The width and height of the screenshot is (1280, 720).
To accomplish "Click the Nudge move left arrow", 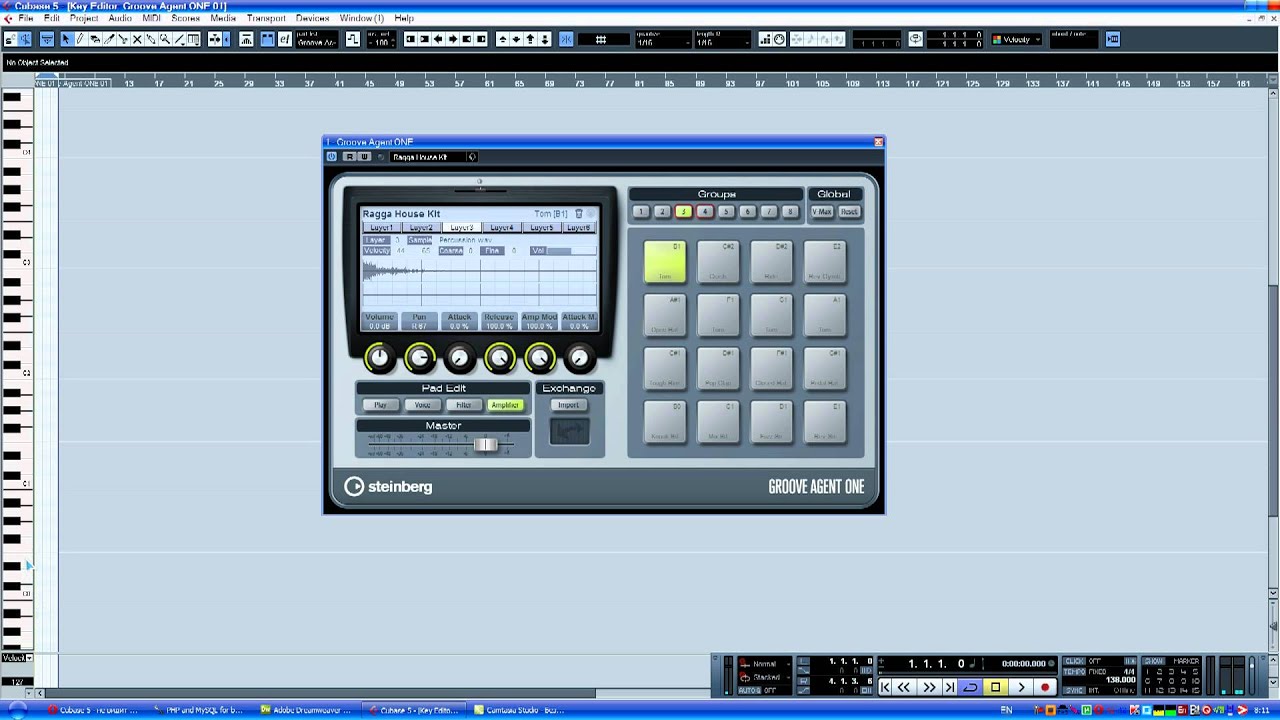I will coord(438,39).
